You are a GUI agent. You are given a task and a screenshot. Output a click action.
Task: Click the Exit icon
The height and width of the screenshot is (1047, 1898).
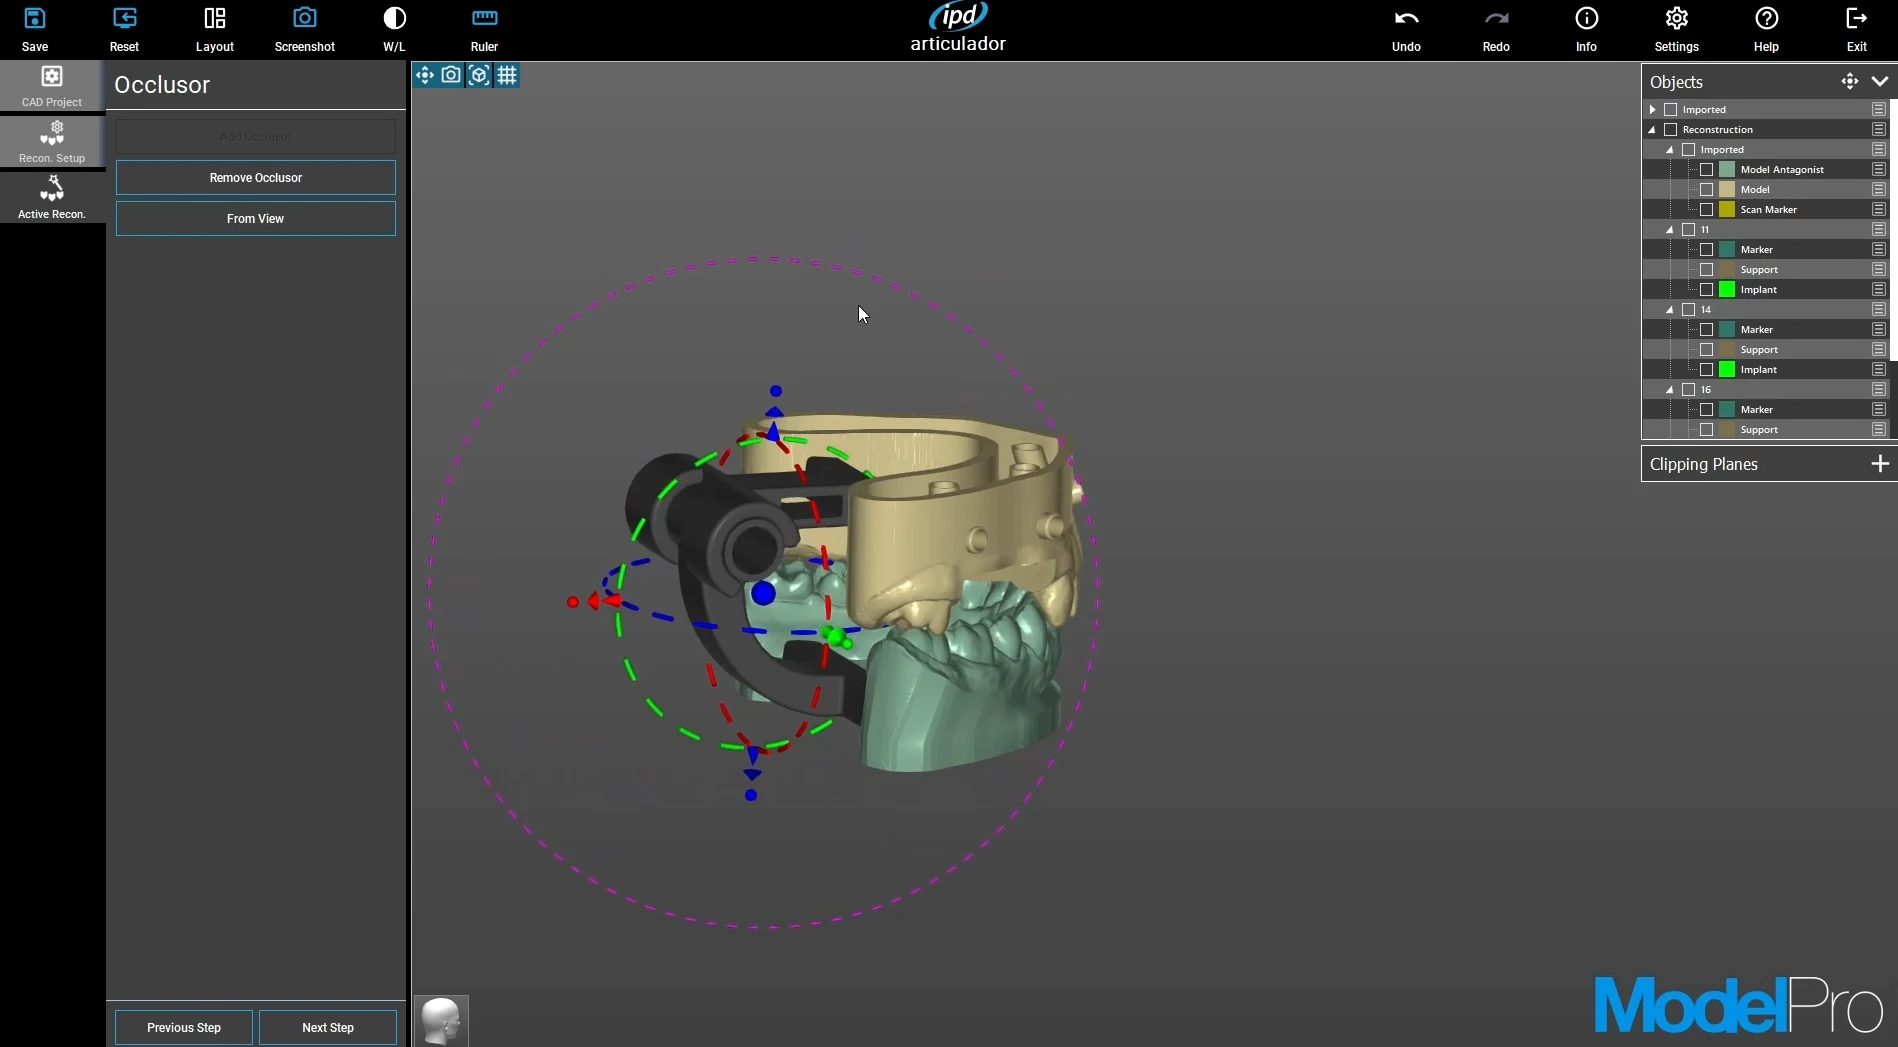pyautogui.click(x=1857, y=19)
